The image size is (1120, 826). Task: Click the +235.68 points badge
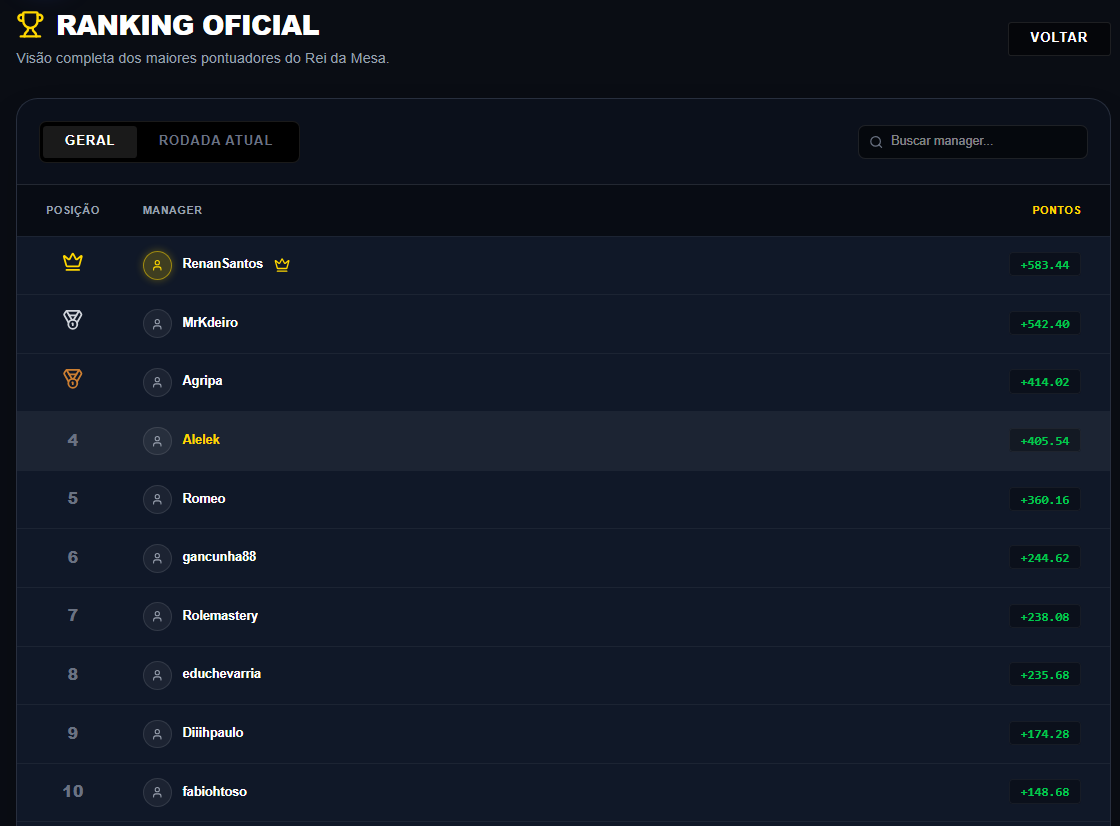click(1044, 675)
